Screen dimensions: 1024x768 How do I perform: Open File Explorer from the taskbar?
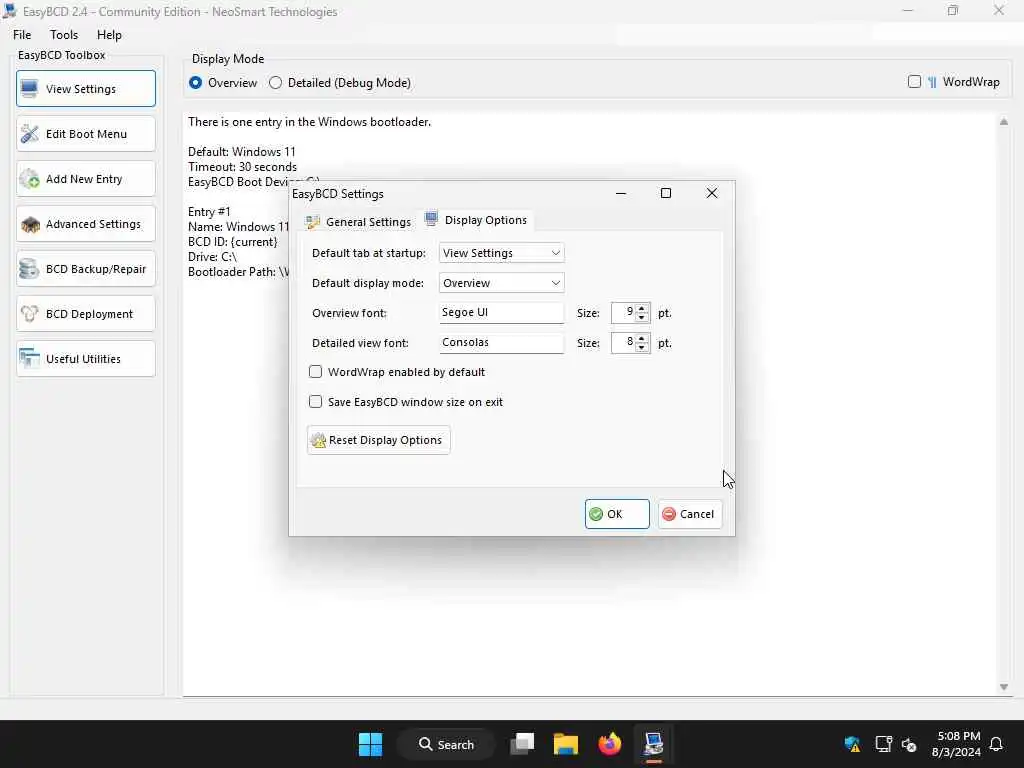click(566, 744)
